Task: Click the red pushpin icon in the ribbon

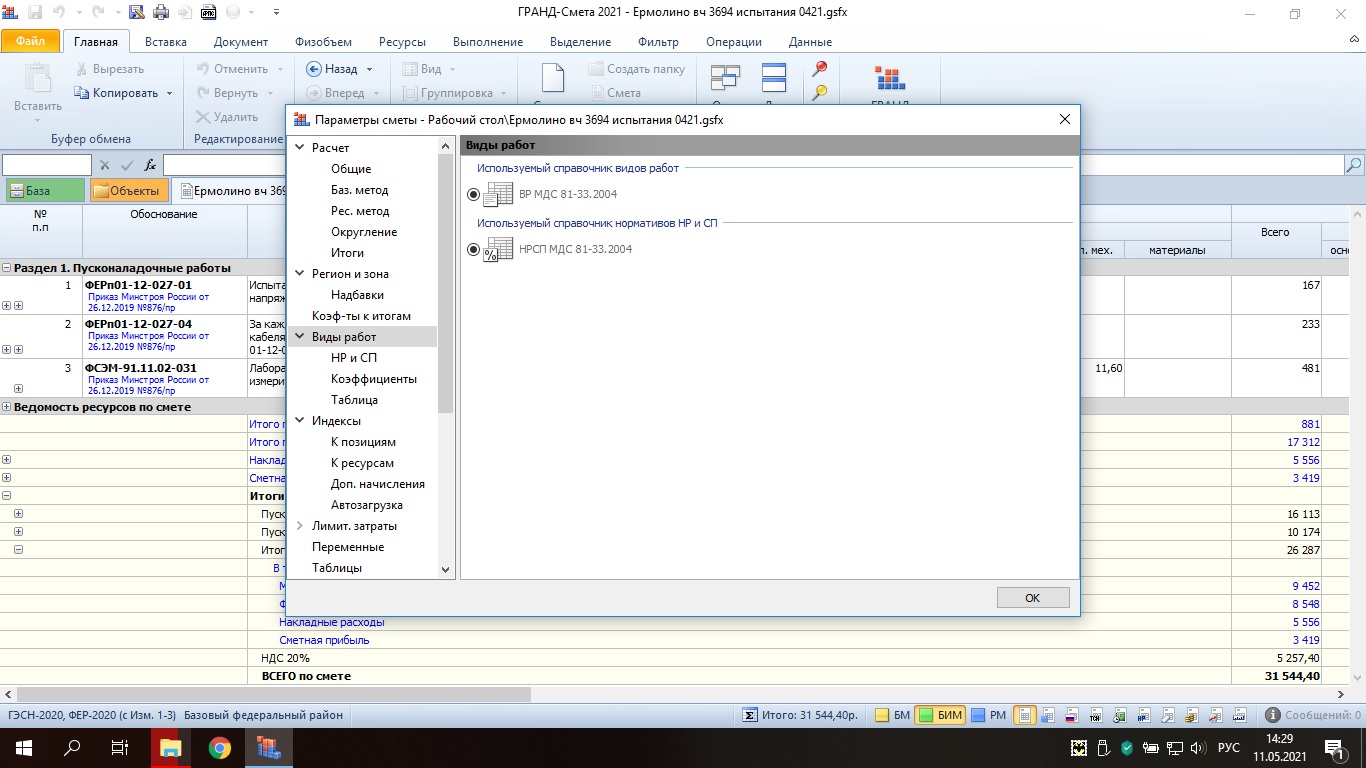Action: pos(820,69)
